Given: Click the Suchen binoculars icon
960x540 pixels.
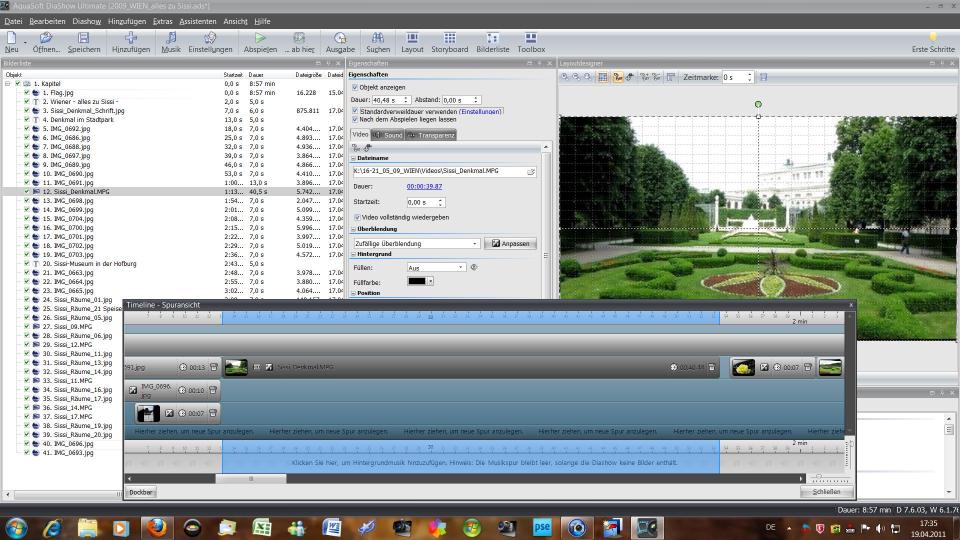Looking at the screenshot, I should click(378, 38).
